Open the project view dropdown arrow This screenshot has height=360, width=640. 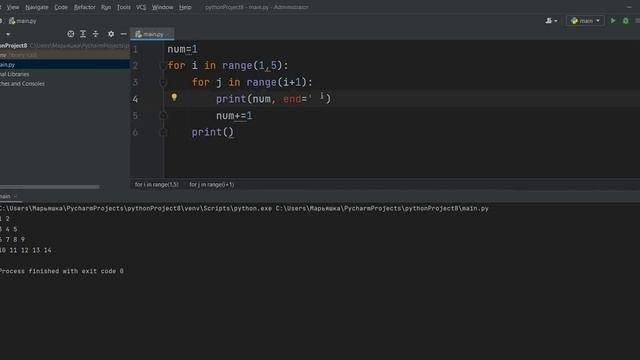click(8, 34)
